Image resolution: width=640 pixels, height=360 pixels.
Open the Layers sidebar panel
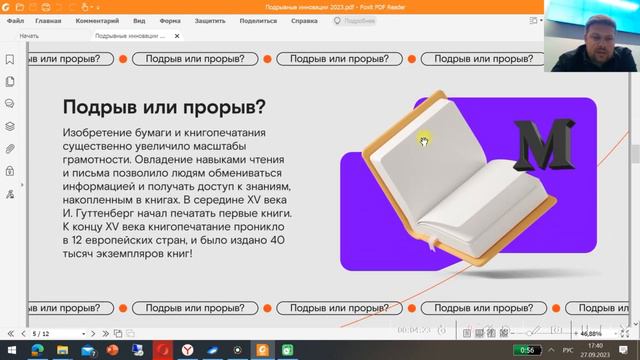coord(10,126)
